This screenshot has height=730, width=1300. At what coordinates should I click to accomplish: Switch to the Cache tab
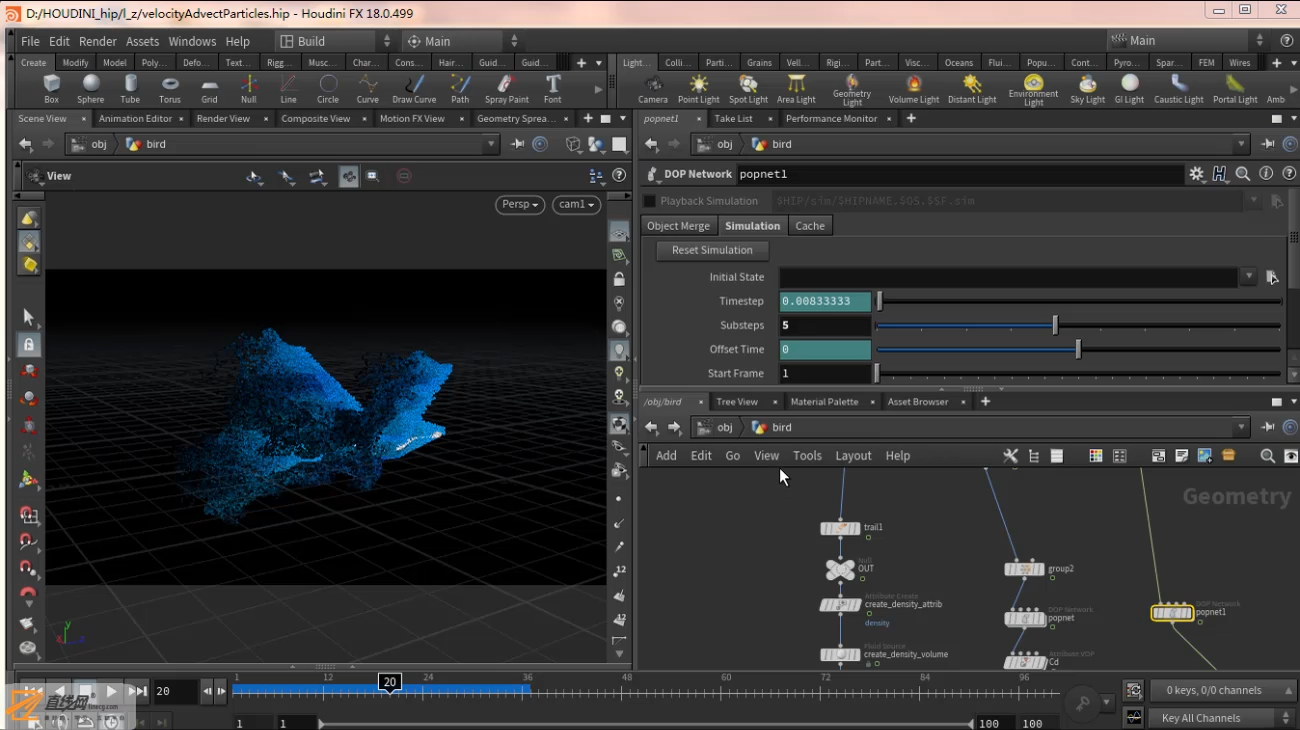pos(810,226)
